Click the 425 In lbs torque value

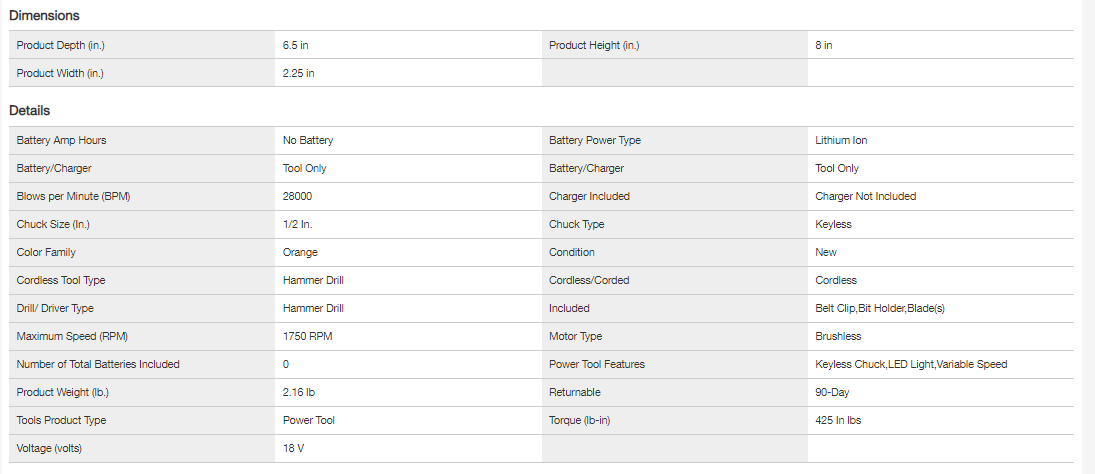click(x=838, y=420)
